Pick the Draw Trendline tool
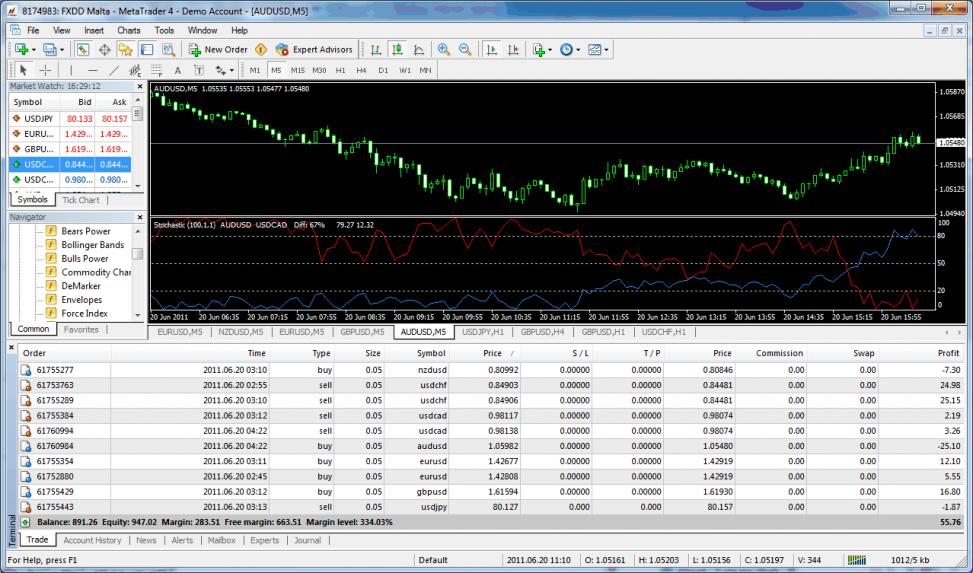973x573 pixels. tap(113, 70)
